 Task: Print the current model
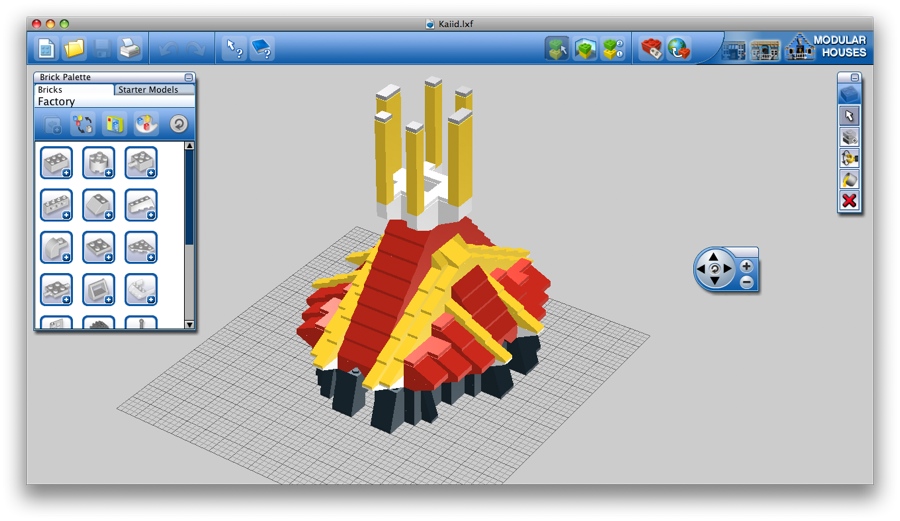[130, 49]
